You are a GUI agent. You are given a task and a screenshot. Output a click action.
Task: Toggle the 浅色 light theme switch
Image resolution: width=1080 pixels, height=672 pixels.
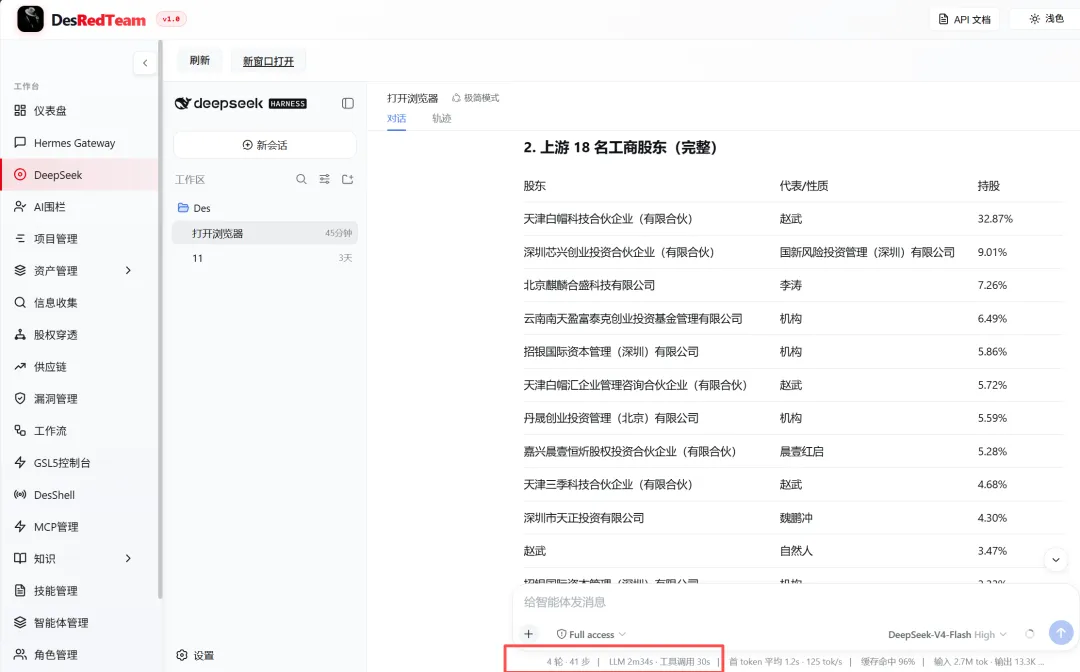point(1046,19)
